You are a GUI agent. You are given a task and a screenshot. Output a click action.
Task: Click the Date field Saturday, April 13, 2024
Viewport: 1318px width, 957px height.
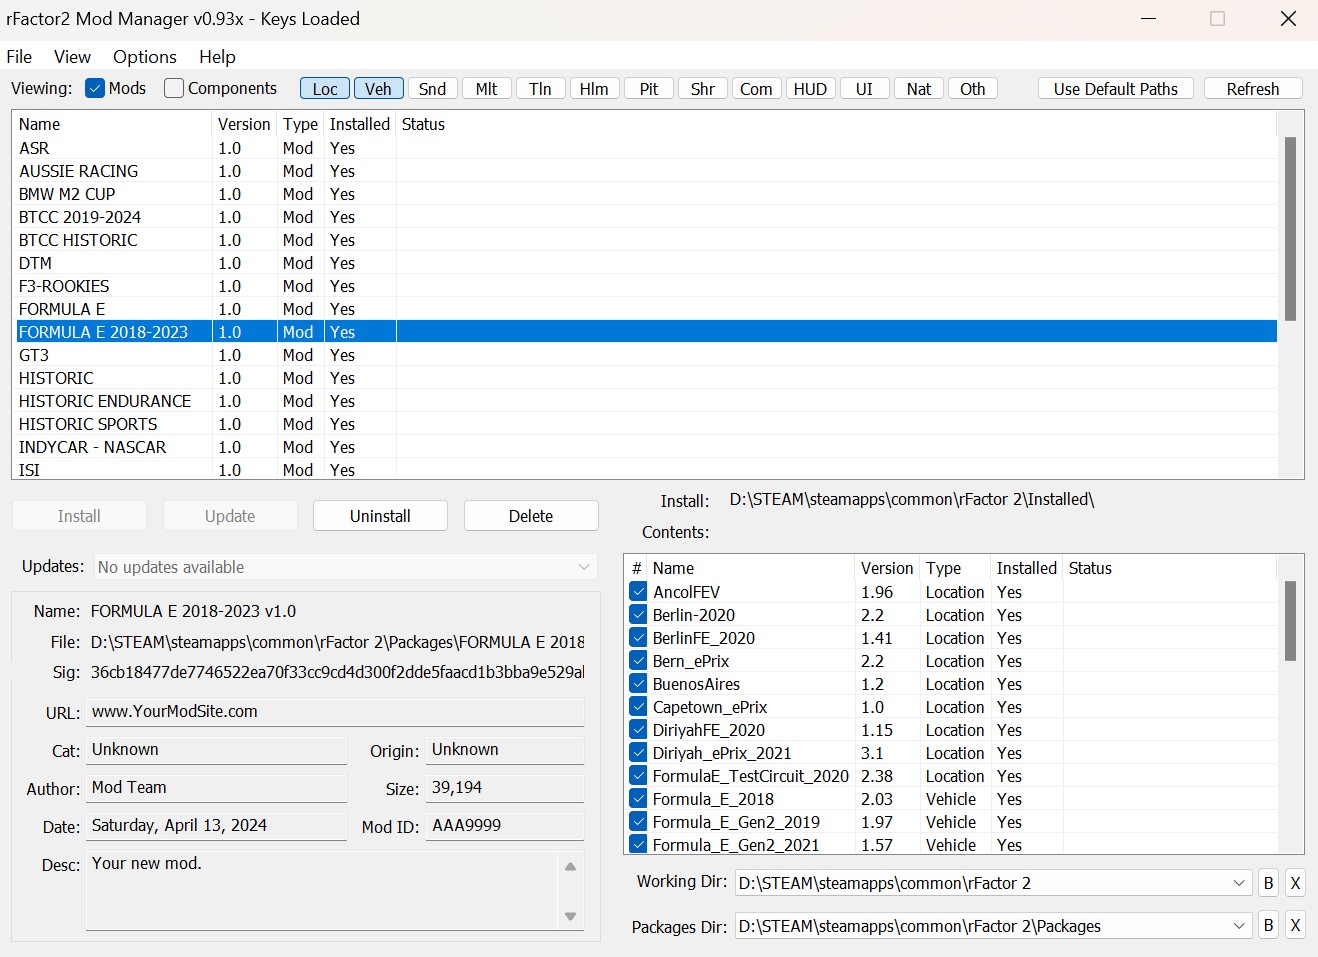[x=216, y=826]
